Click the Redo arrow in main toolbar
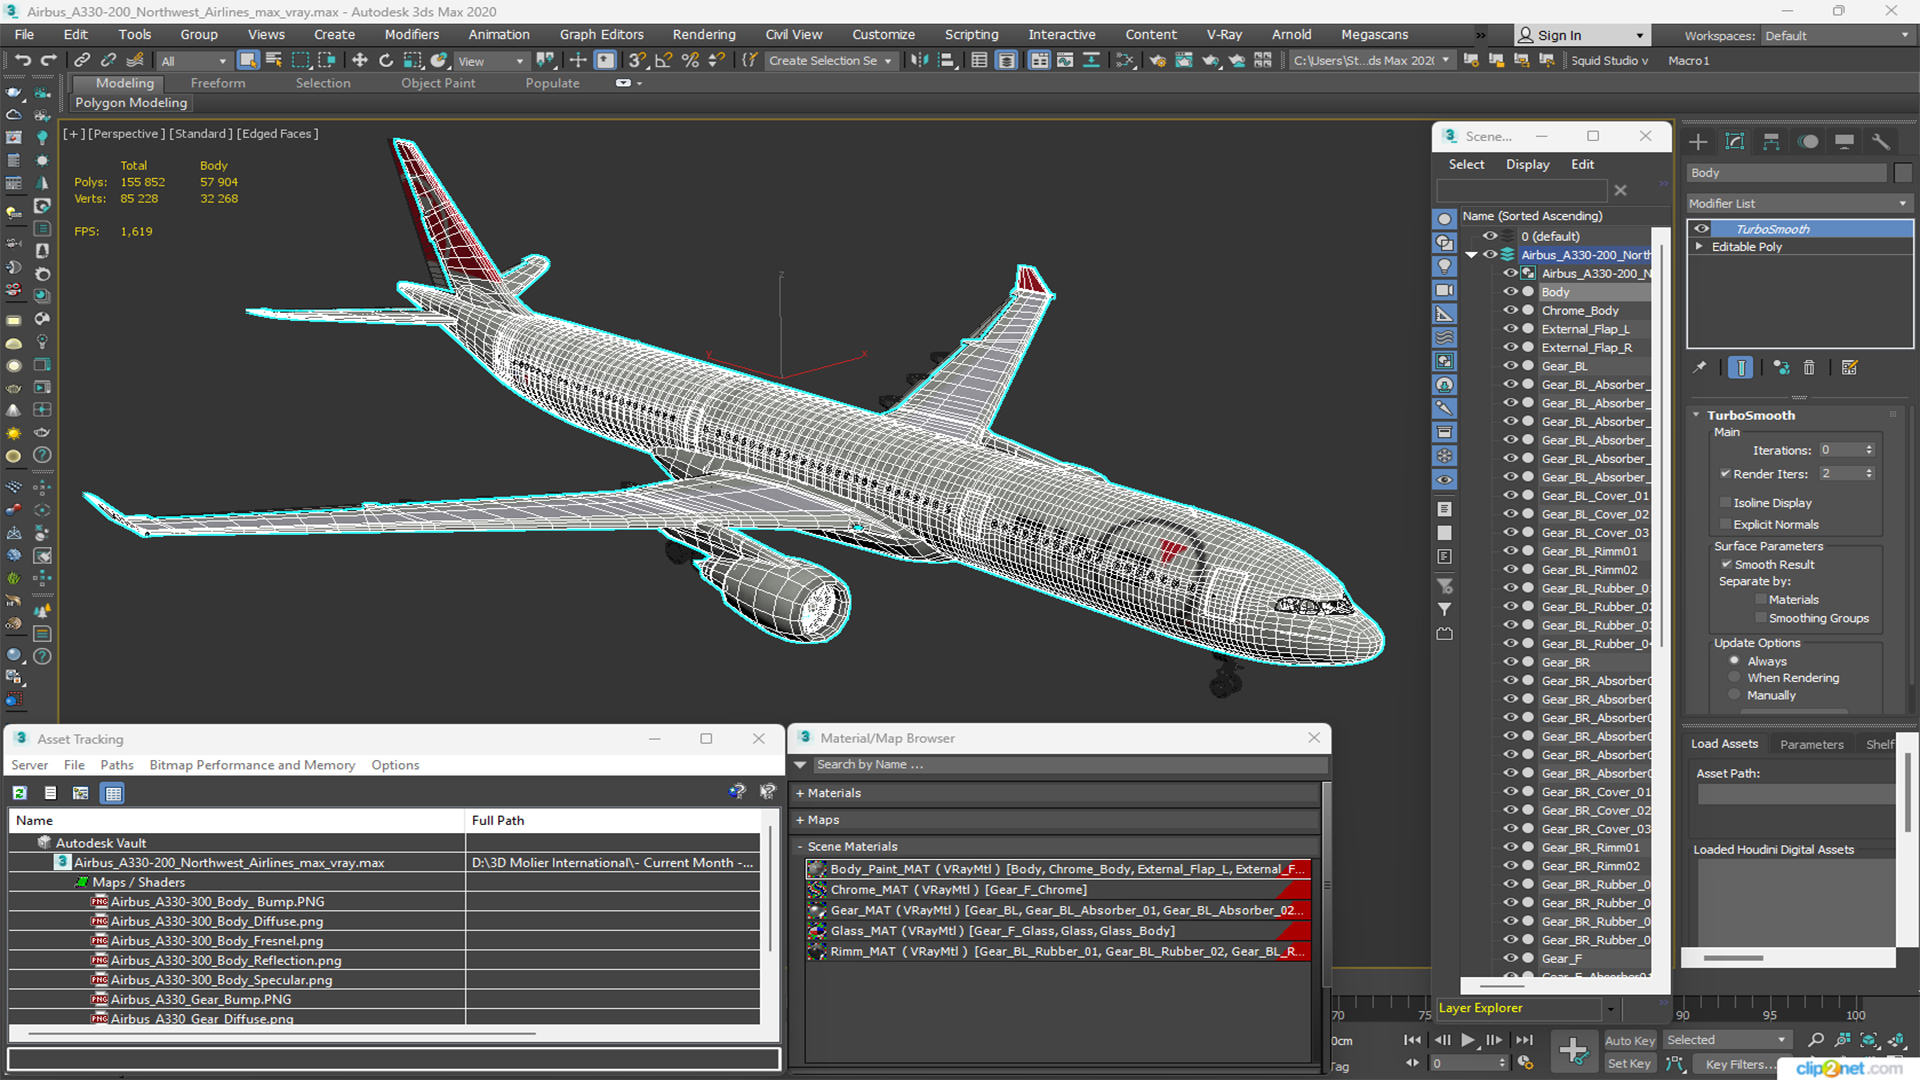Image resolution: width=1920 pixels, height=1080 pixels. (48, 61)
